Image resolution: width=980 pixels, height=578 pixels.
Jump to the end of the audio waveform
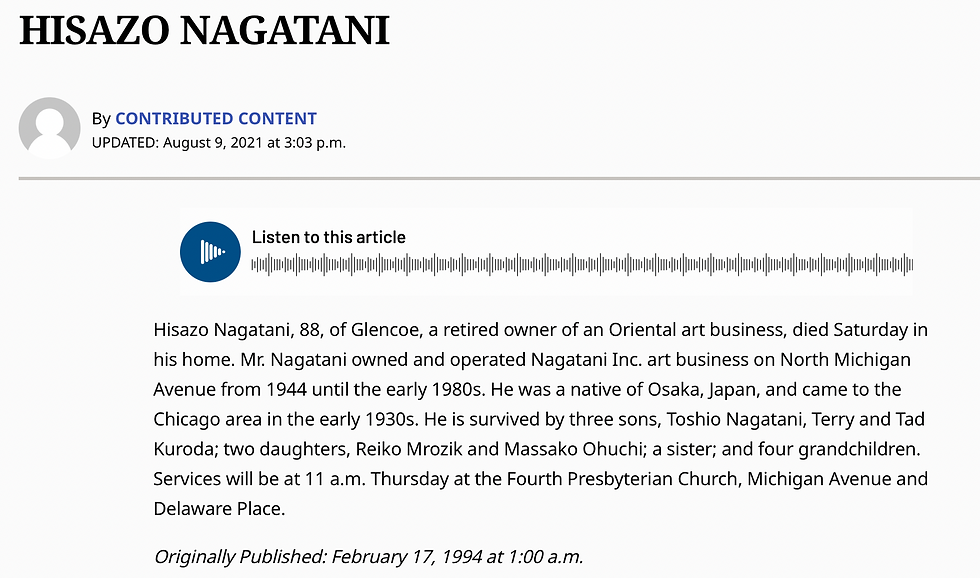911,264
